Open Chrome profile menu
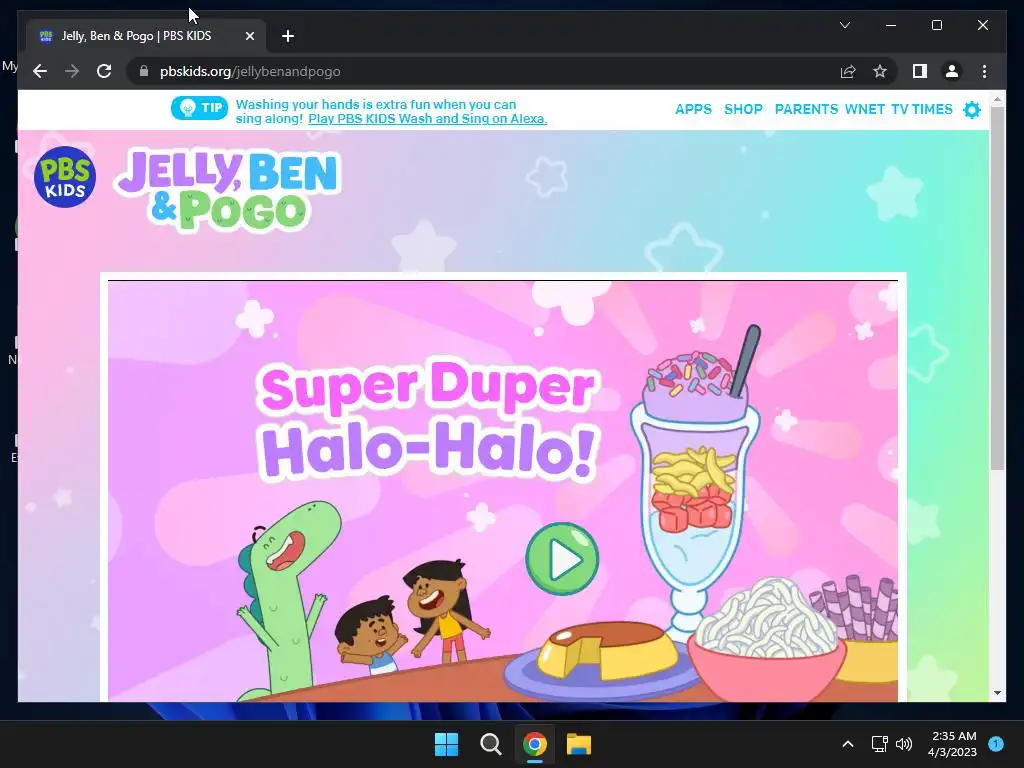This screenshot has width=1024, height=768. tap(952, 71)
